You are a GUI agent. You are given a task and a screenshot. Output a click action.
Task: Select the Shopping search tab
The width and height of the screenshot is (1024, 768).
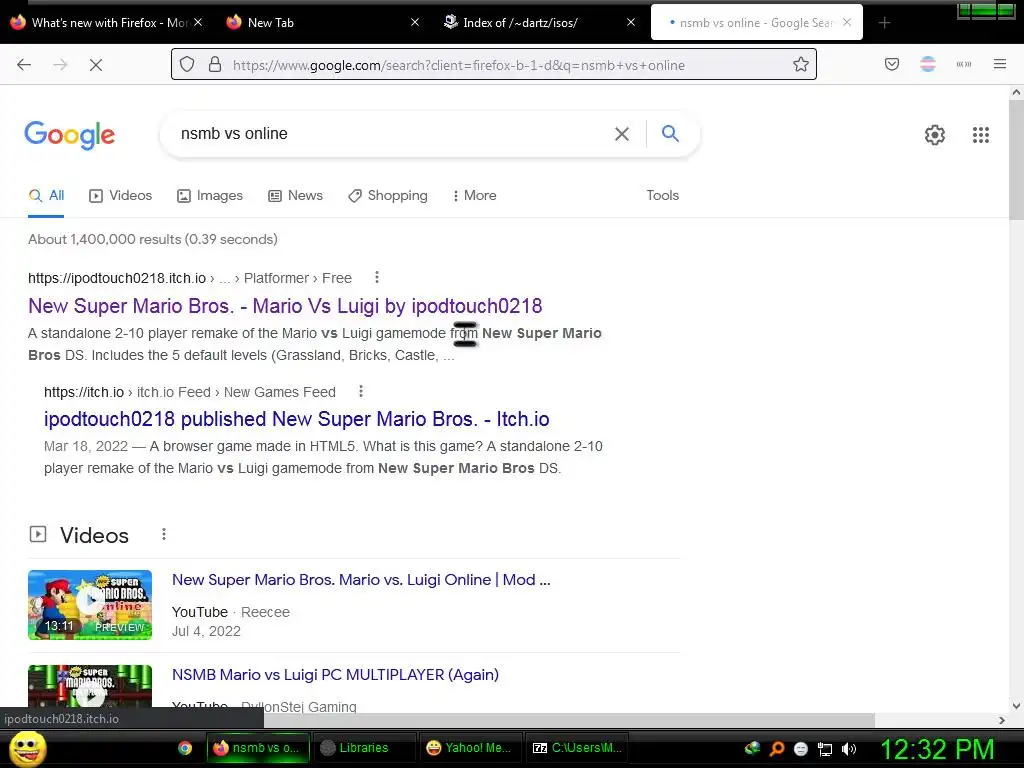[388, 195]
